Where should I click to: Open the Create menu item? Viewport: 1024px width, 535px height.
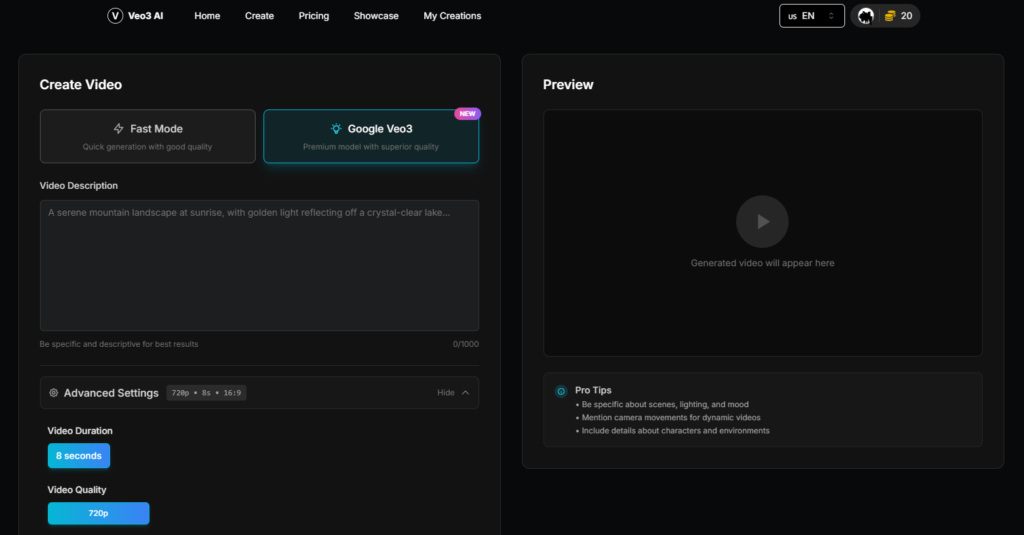(259, 16)
